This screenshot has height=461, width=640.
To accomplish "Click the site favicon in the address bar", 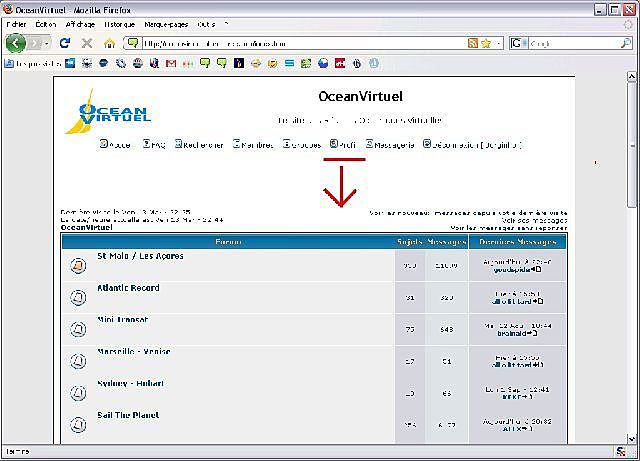I will coord(133,42).
